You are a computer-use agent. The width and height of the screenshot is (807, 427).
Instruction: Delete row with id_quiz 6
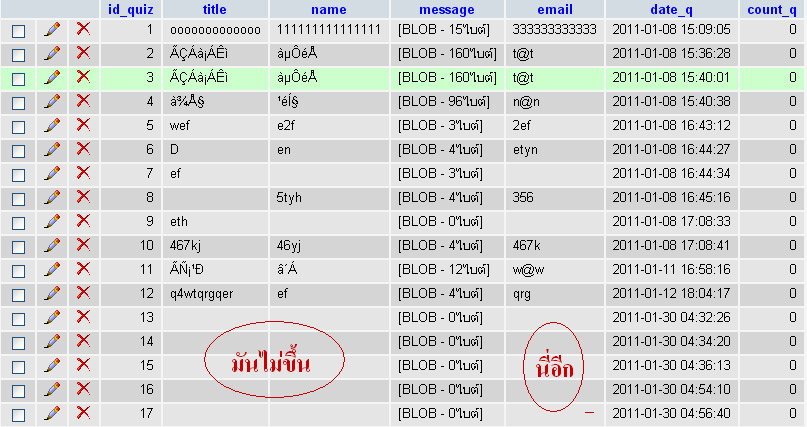click(x=83, y=149)
